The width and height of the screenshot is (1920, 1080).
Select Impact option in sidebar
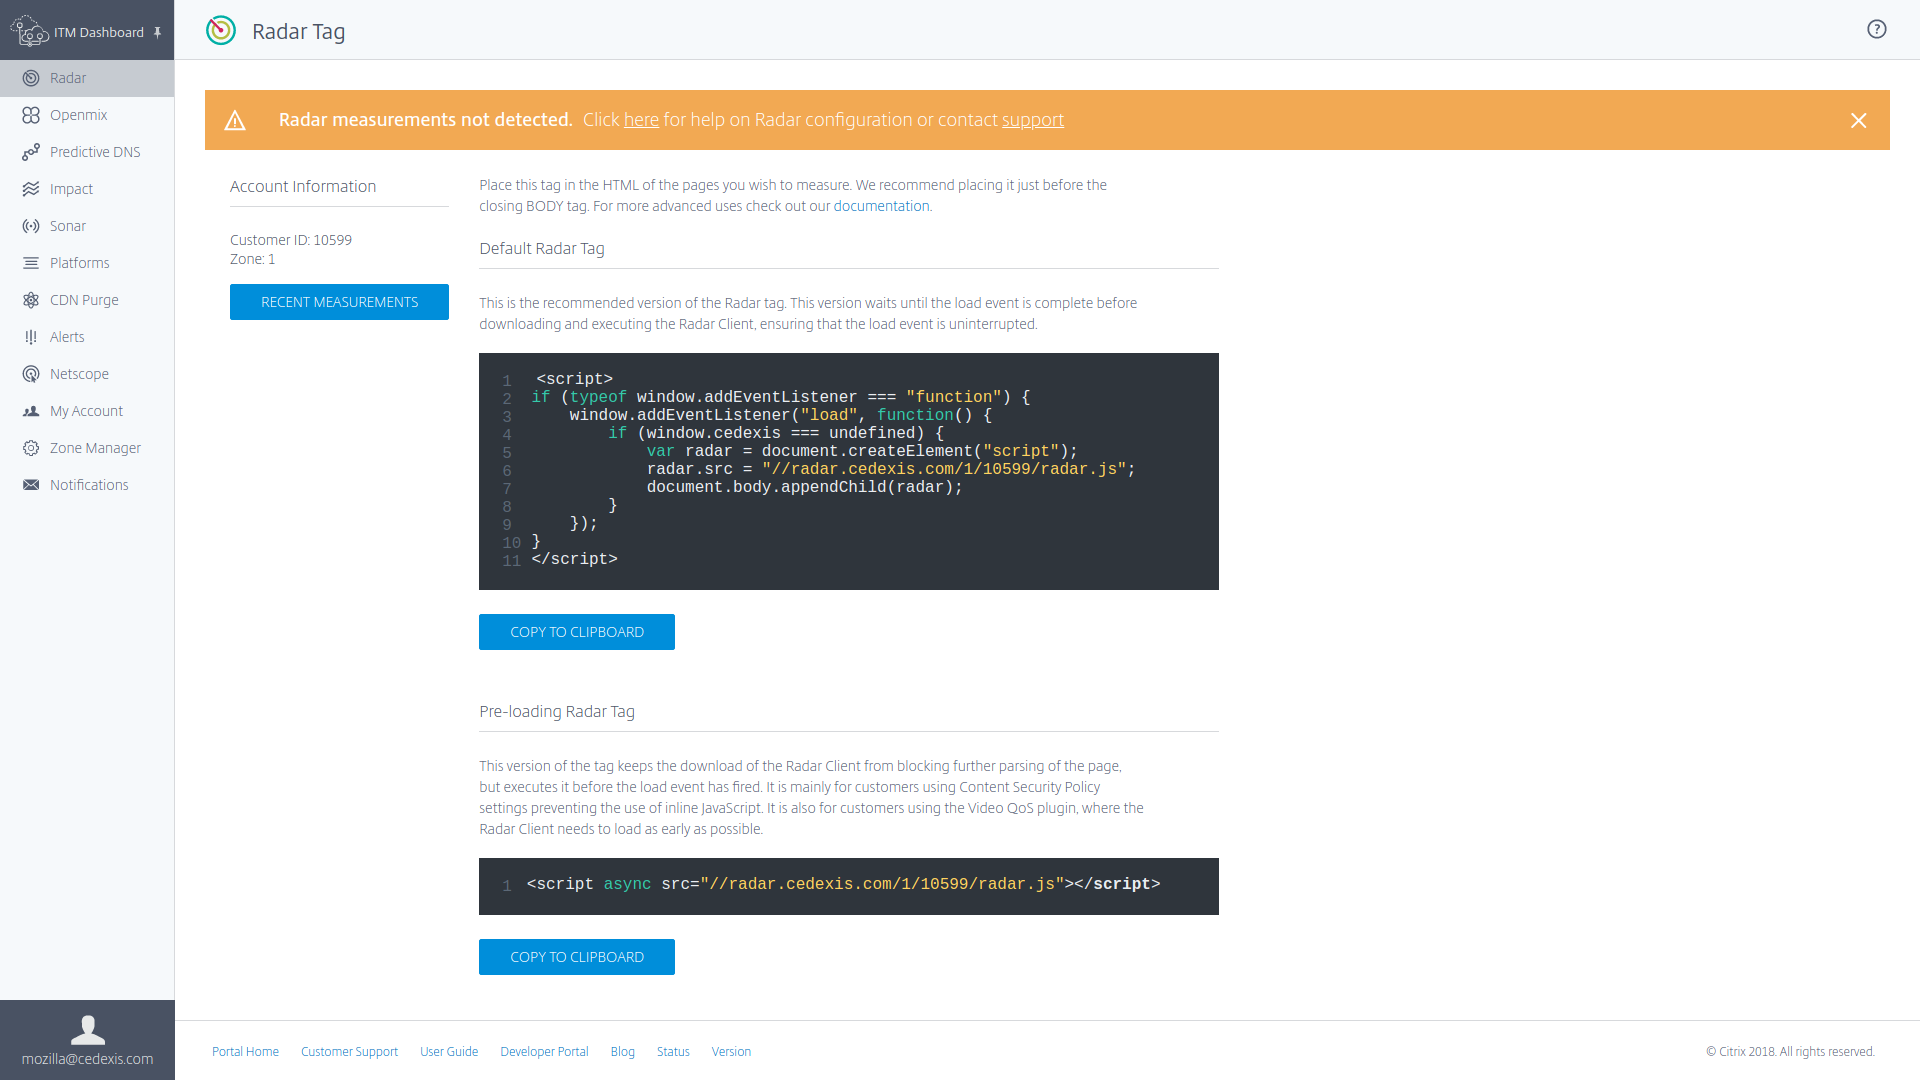click(73, 189)
